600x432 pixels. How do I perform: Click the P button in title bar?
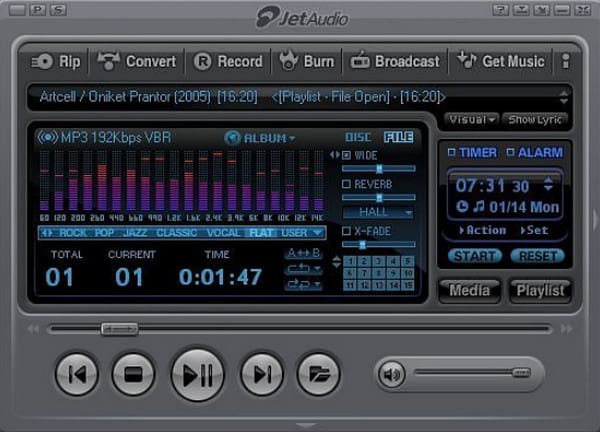(x=38, y=10)
